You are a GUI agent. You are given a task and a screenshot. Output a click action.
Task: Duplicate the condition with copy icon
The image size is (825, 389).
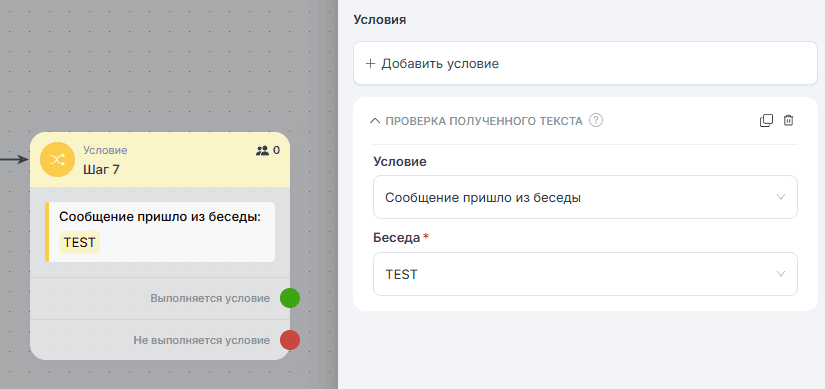(766, 121)
